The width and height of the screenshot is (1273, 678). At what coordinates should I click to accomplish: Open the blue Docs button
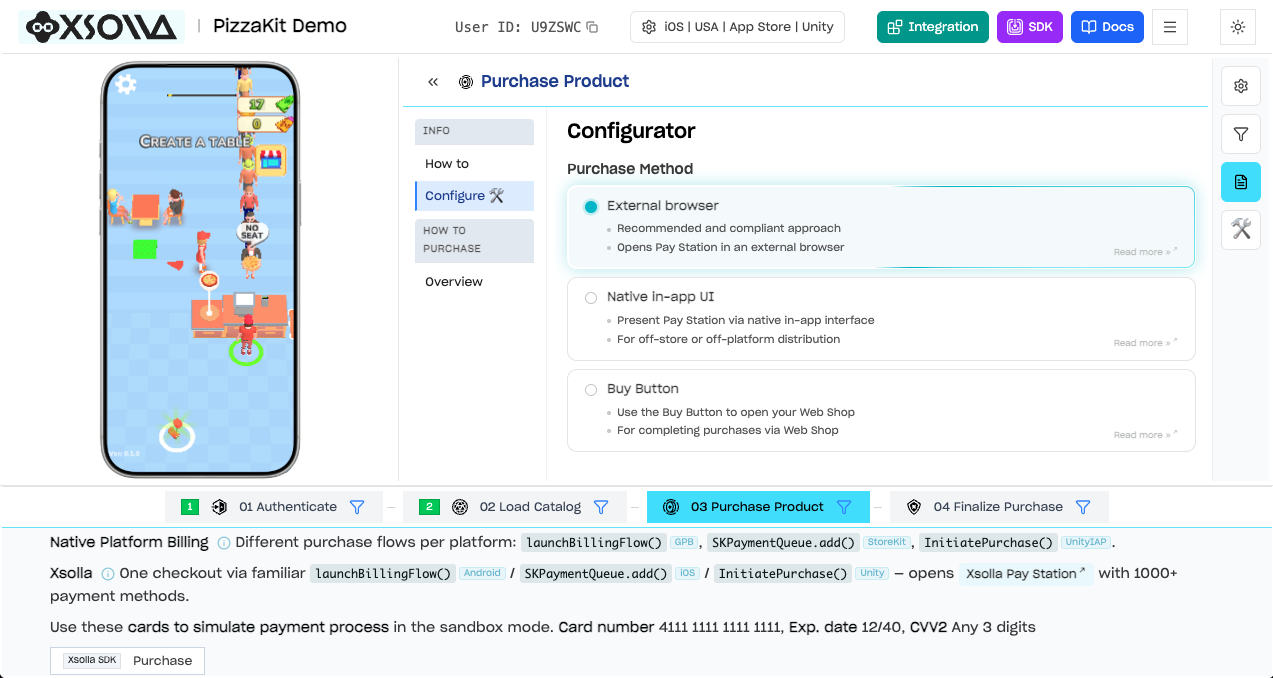point(1107,27)
